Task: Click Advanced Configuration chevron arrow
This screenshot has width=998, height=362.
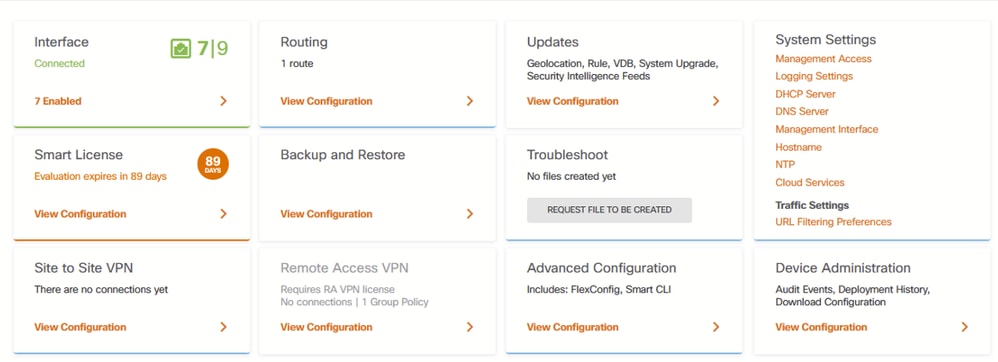Action: click(716, 327)
